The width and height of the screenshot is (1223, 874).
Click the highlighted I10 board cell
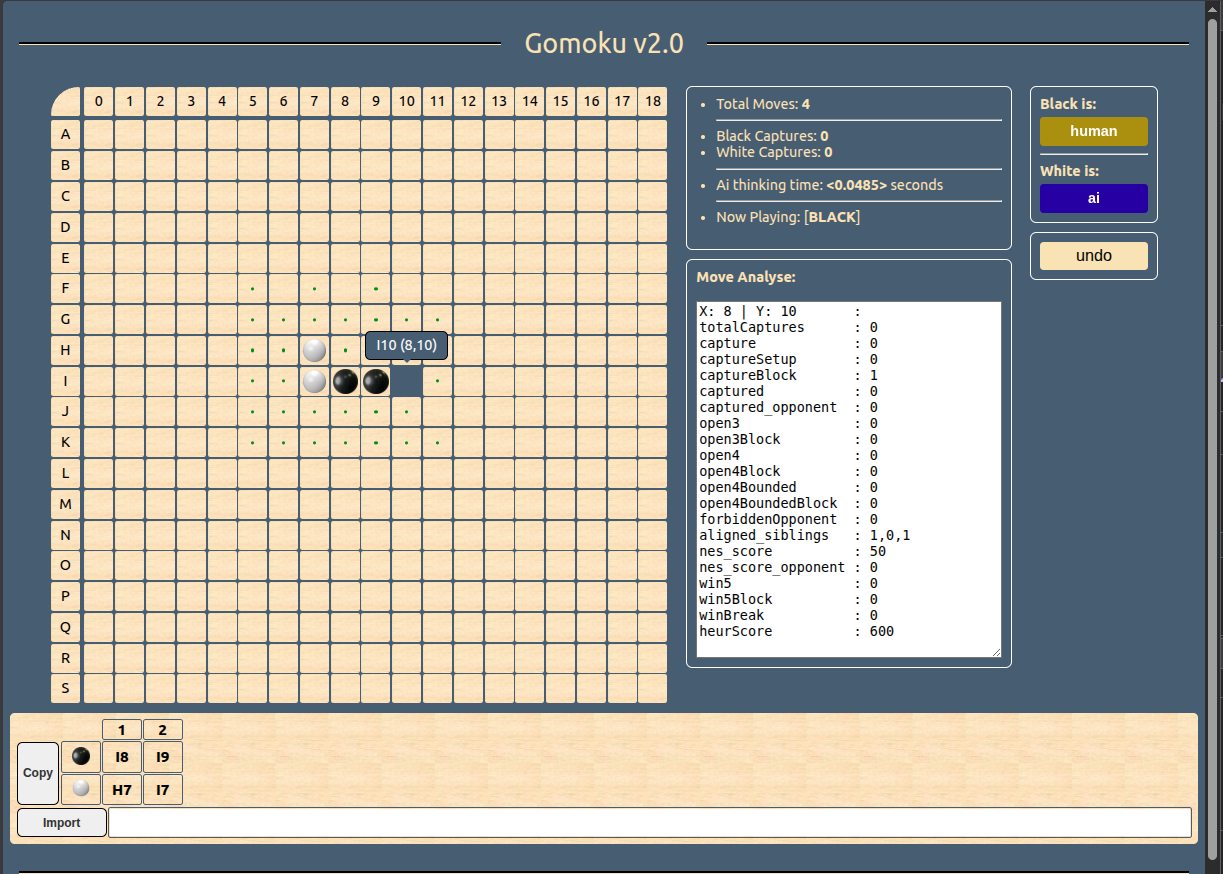406,381
